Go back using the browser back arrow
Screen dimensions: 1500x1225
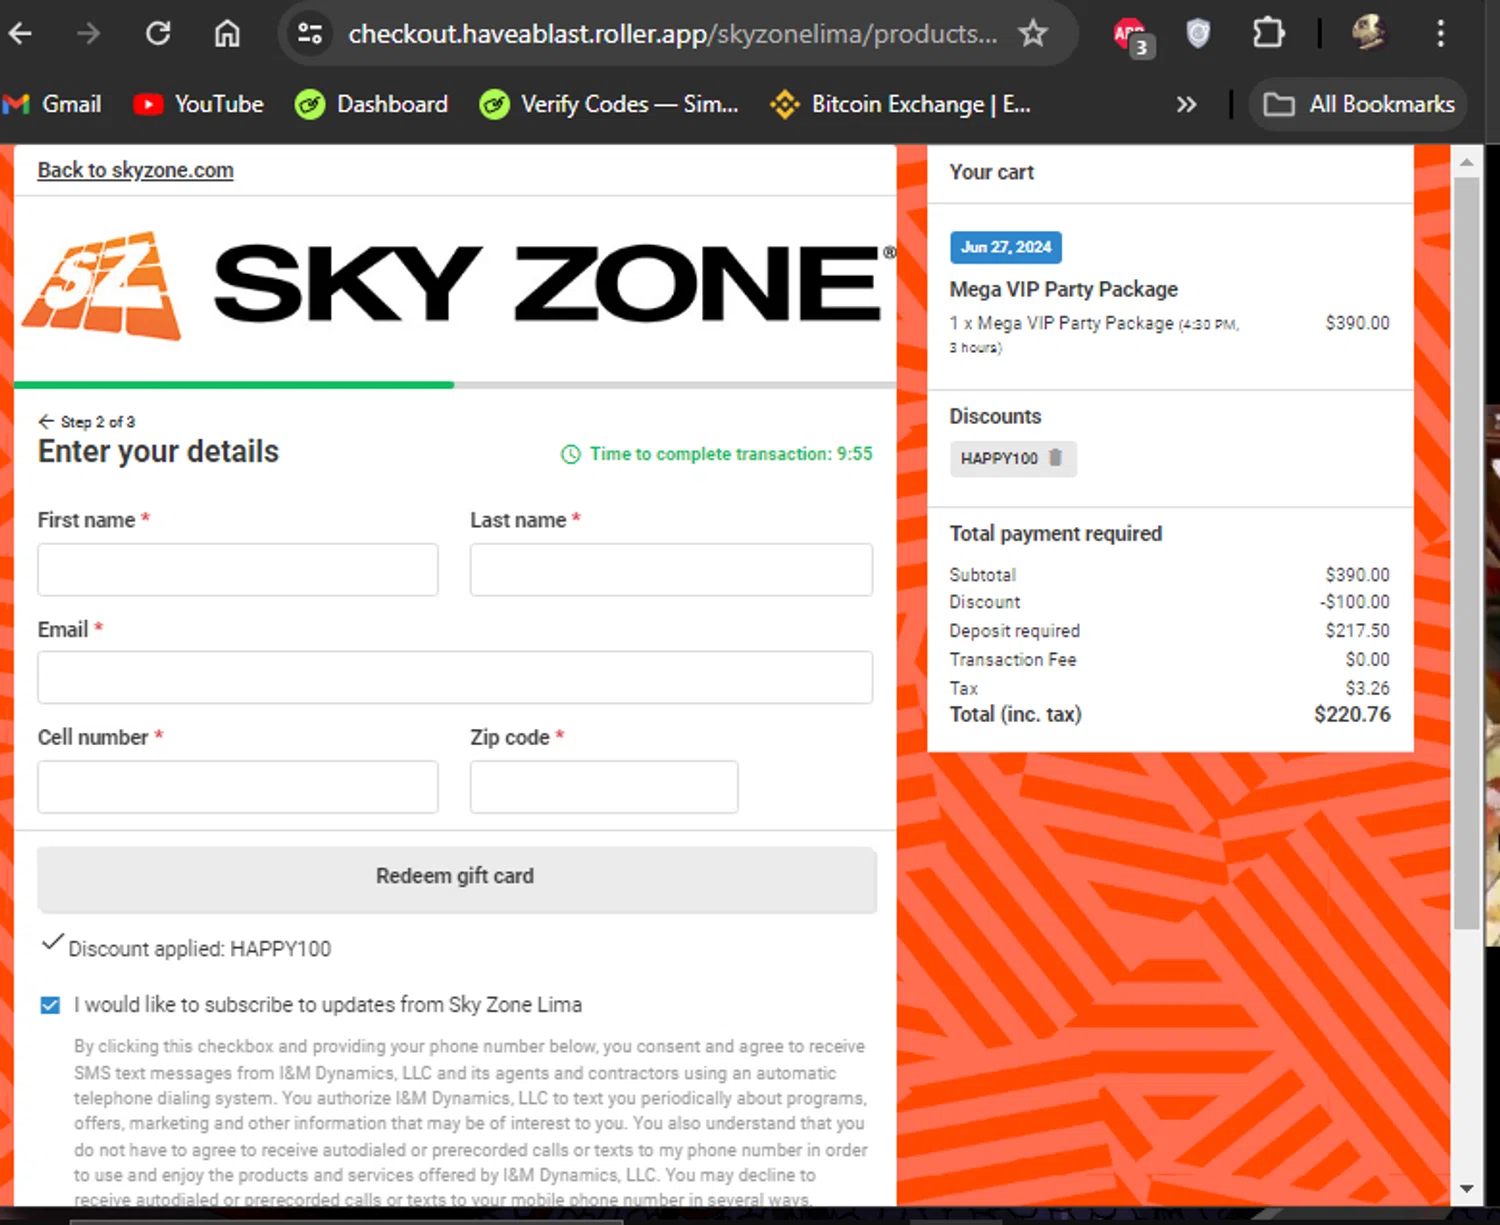pyautogui.click(x=20, y=34)
